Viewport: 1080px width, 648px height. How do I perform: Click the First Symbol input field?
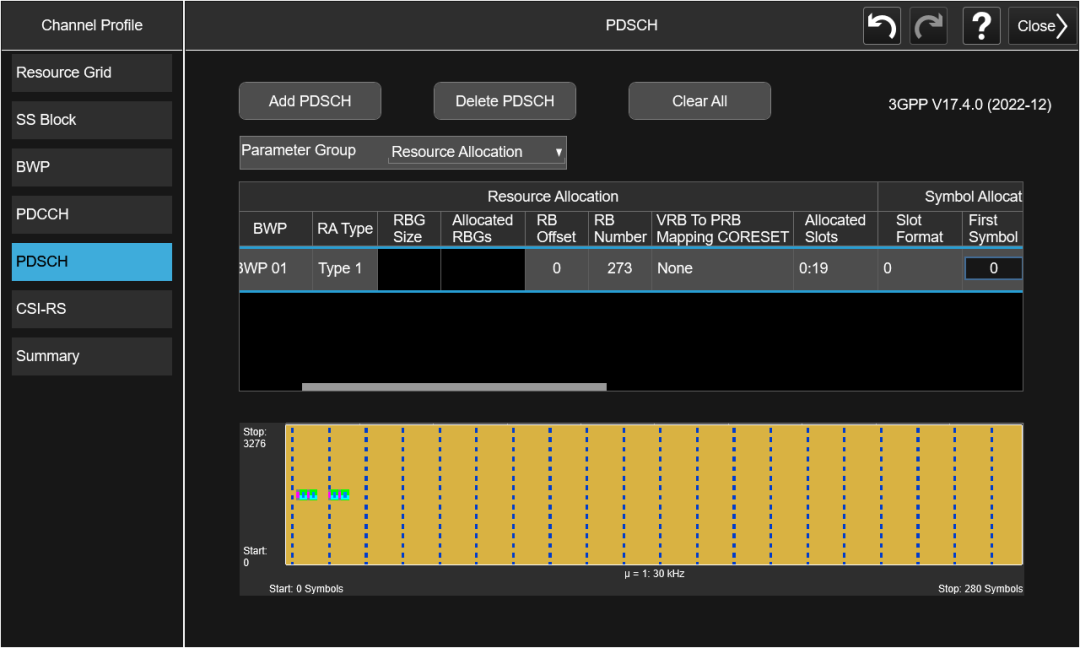click(992, 269)
